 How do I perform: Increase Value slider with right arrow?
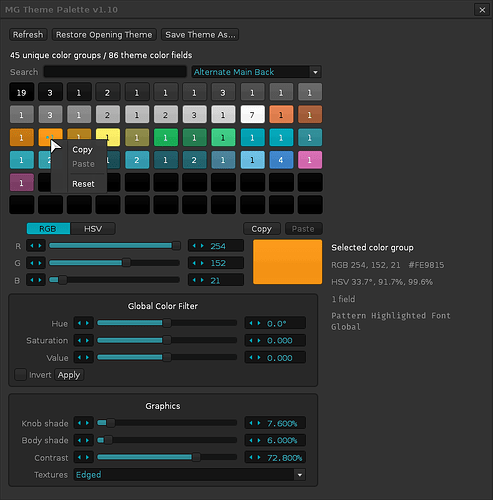(x=87, y=357)
